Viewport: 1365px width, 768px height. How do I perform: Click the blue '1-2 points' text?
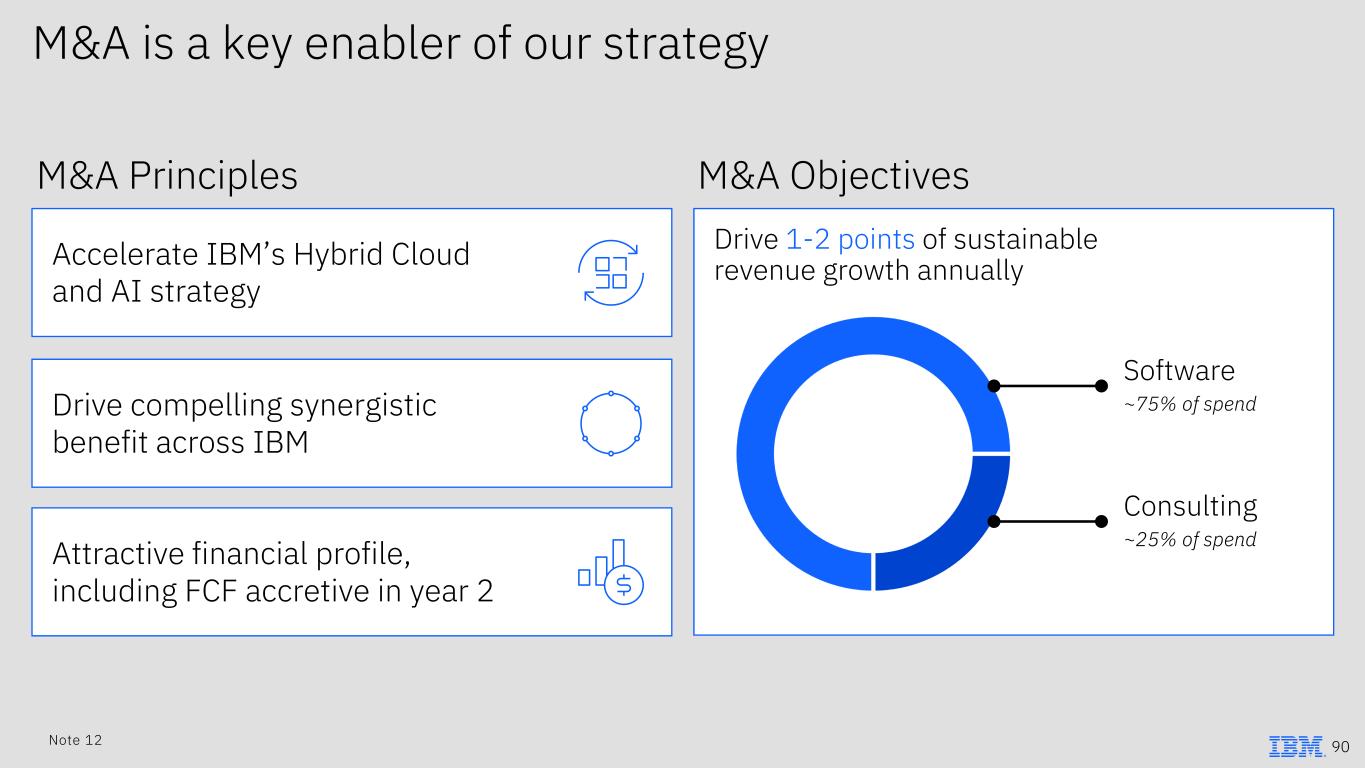coord(850,239)
